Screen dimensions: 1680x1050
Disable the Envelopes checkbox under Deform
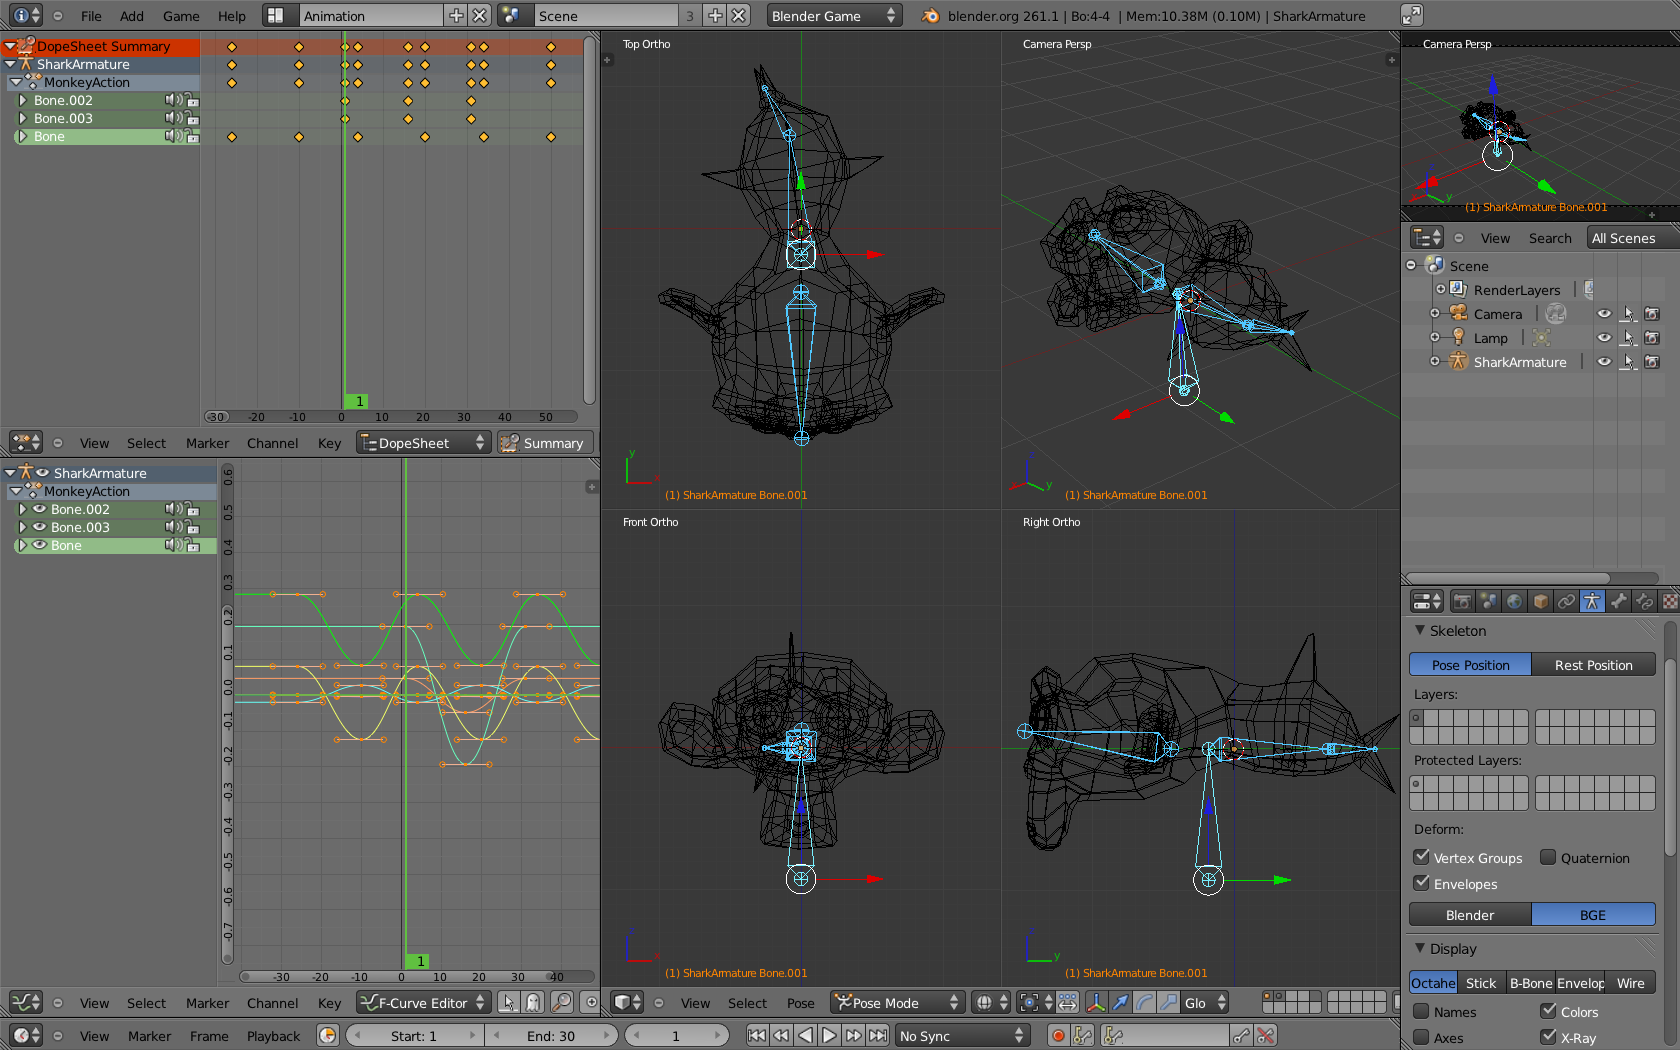(x=1423, y=883)
